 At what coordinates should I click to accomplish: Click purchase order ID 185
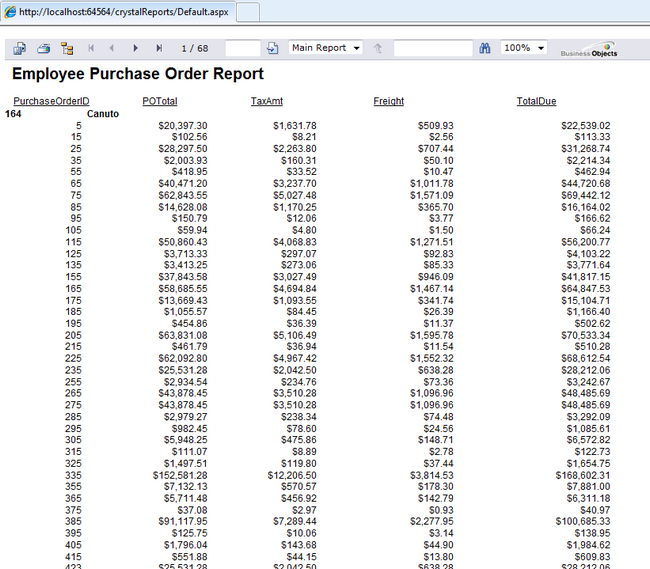(73, 312)
